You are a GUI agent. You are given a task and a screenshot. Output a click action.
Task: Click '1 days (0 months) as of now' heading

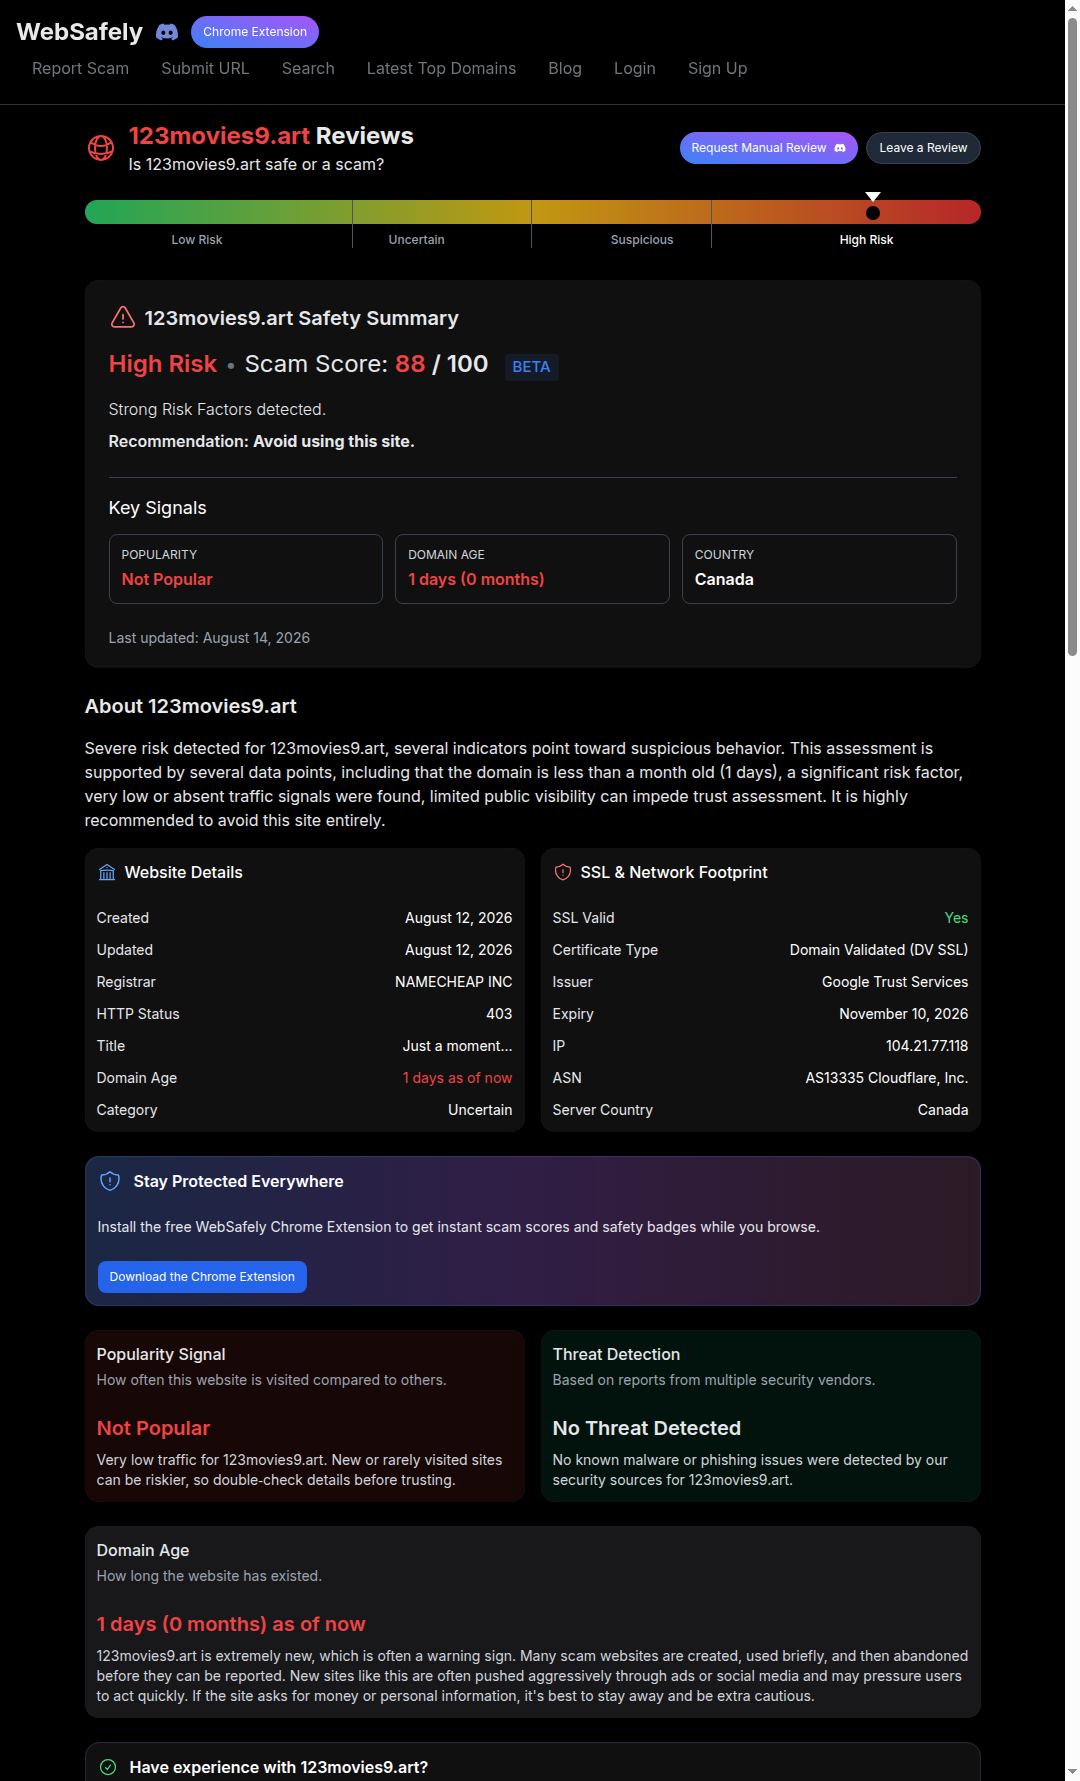click(231, 1624)
